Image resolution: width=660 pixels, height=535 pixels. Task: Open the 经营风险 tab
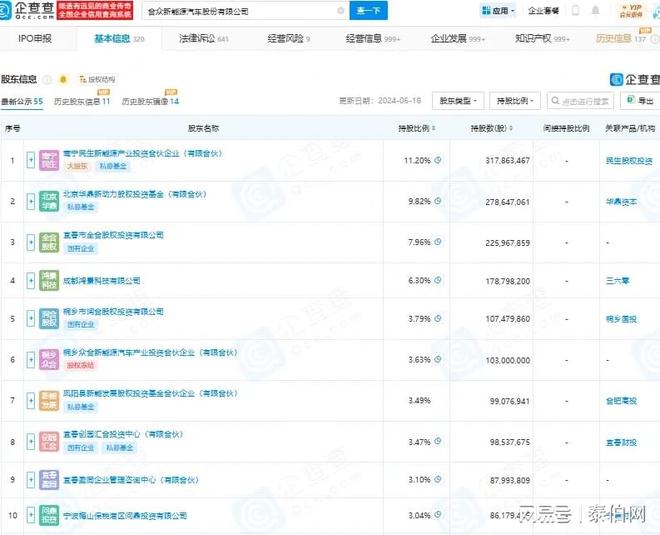pyautogui.click(x=289, y=39)
